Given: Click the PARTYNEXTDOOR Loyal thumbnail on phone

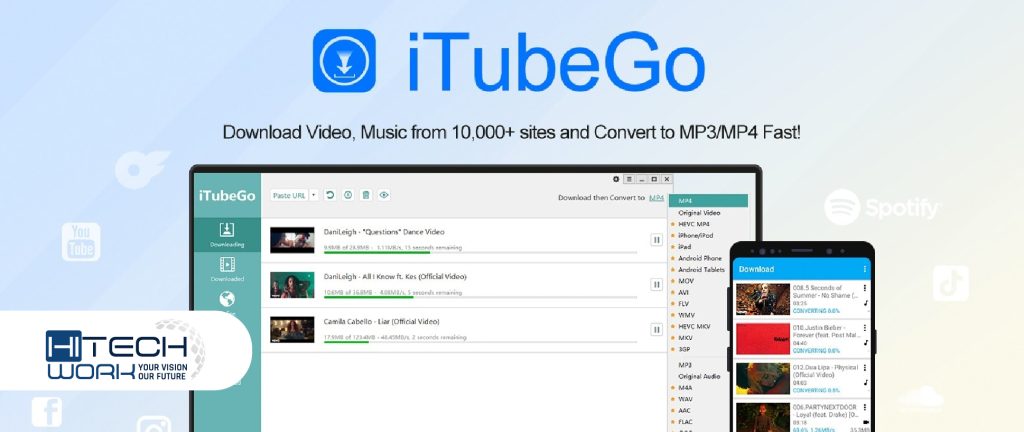Looking at the screenshot, I should click(x=763, y=417).
